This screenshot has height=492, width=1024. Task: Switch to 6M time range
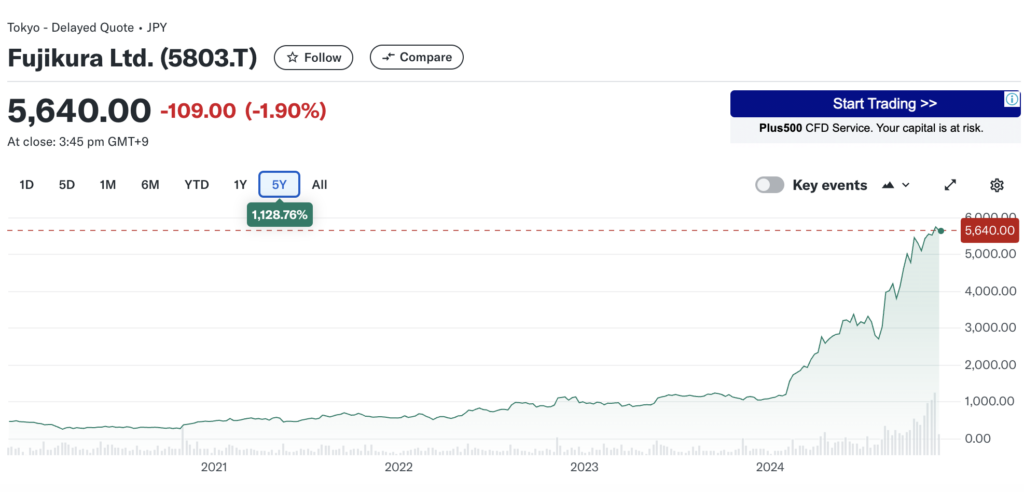150,185
